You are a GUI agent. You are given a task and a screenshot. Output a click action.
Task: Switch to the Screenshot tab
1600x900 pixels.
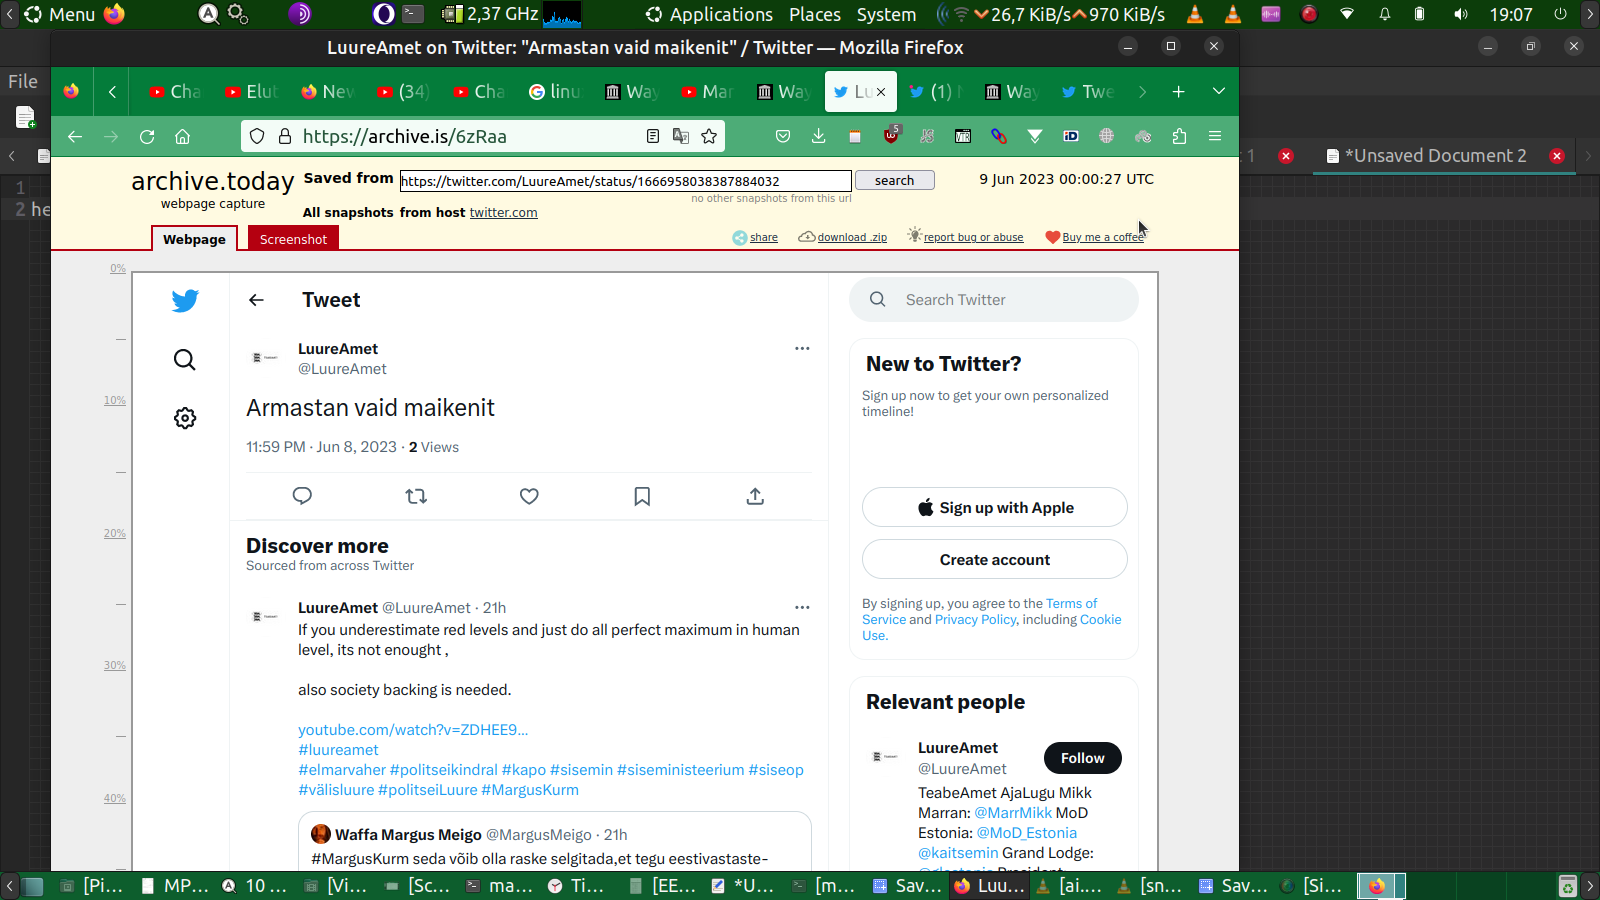click(293, 239)
